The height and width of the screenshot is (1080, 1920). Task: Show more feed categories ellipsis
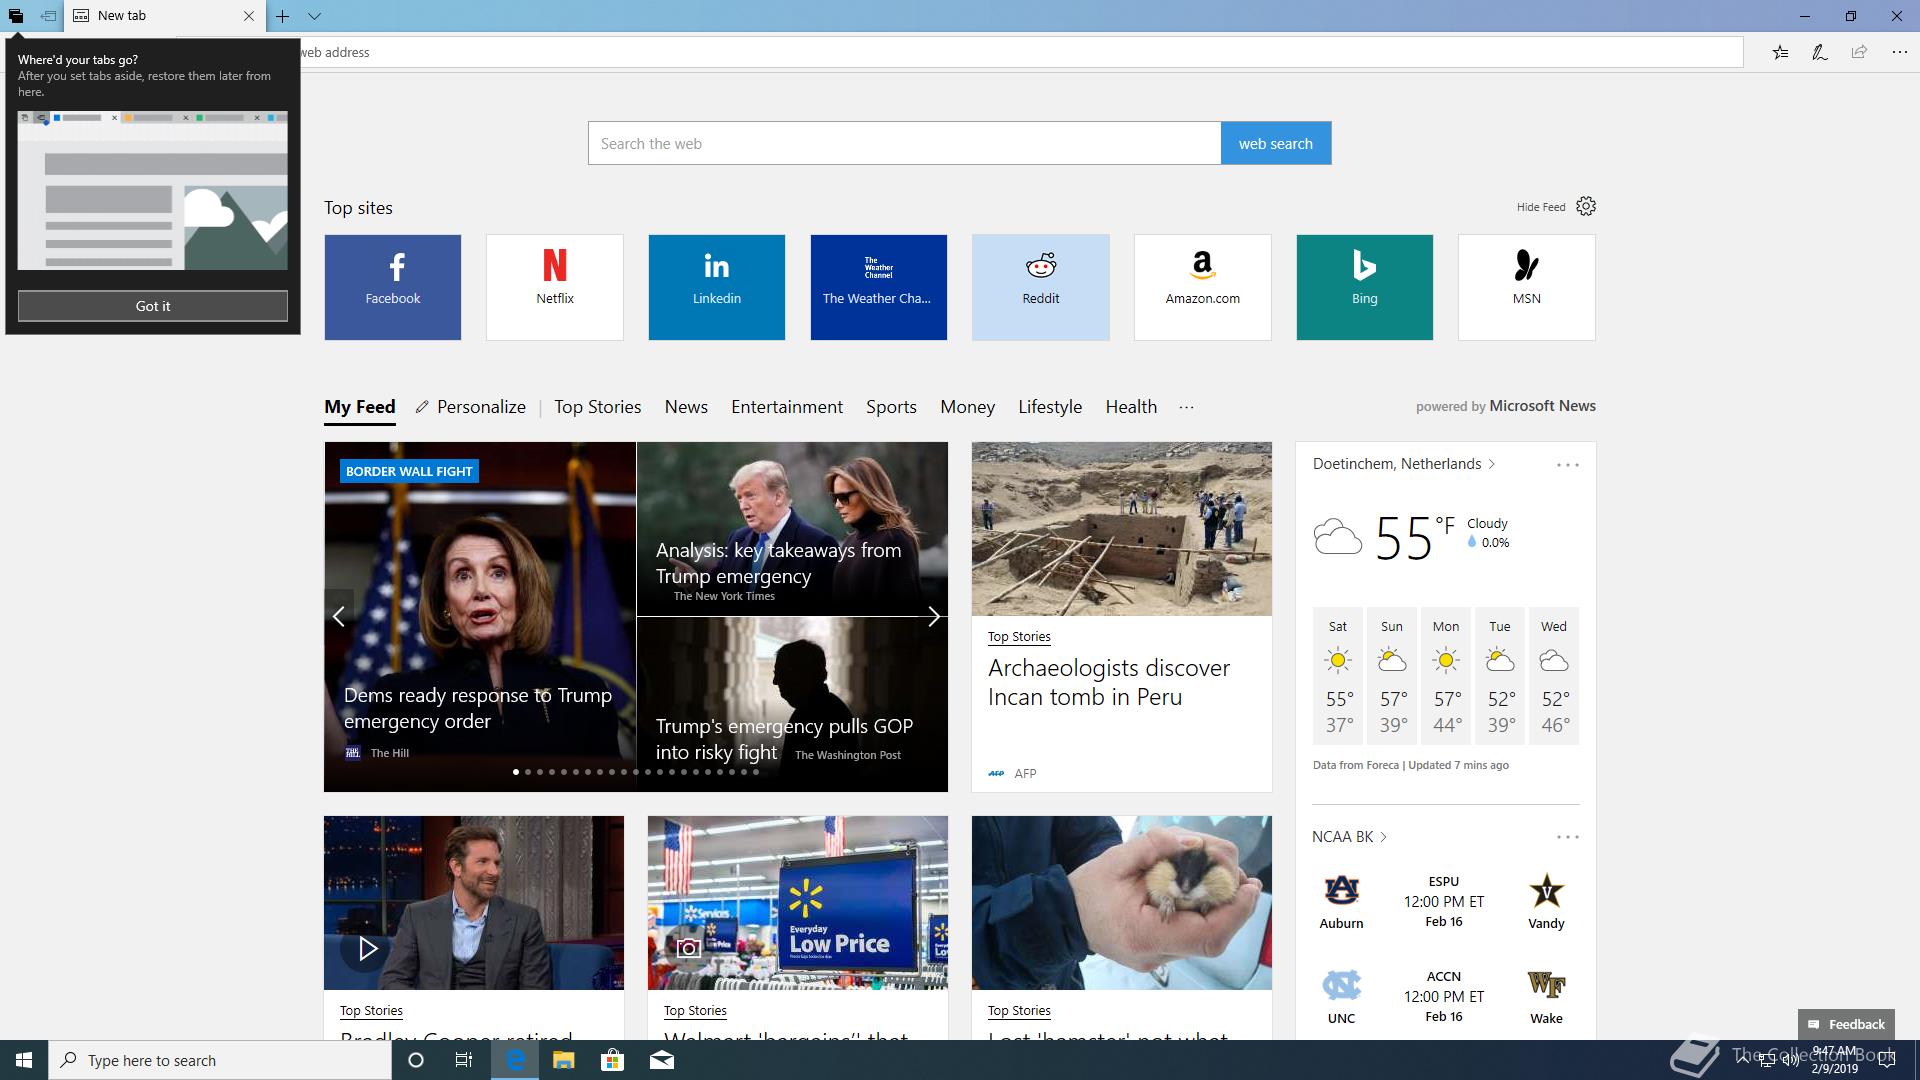[1186, 407]
